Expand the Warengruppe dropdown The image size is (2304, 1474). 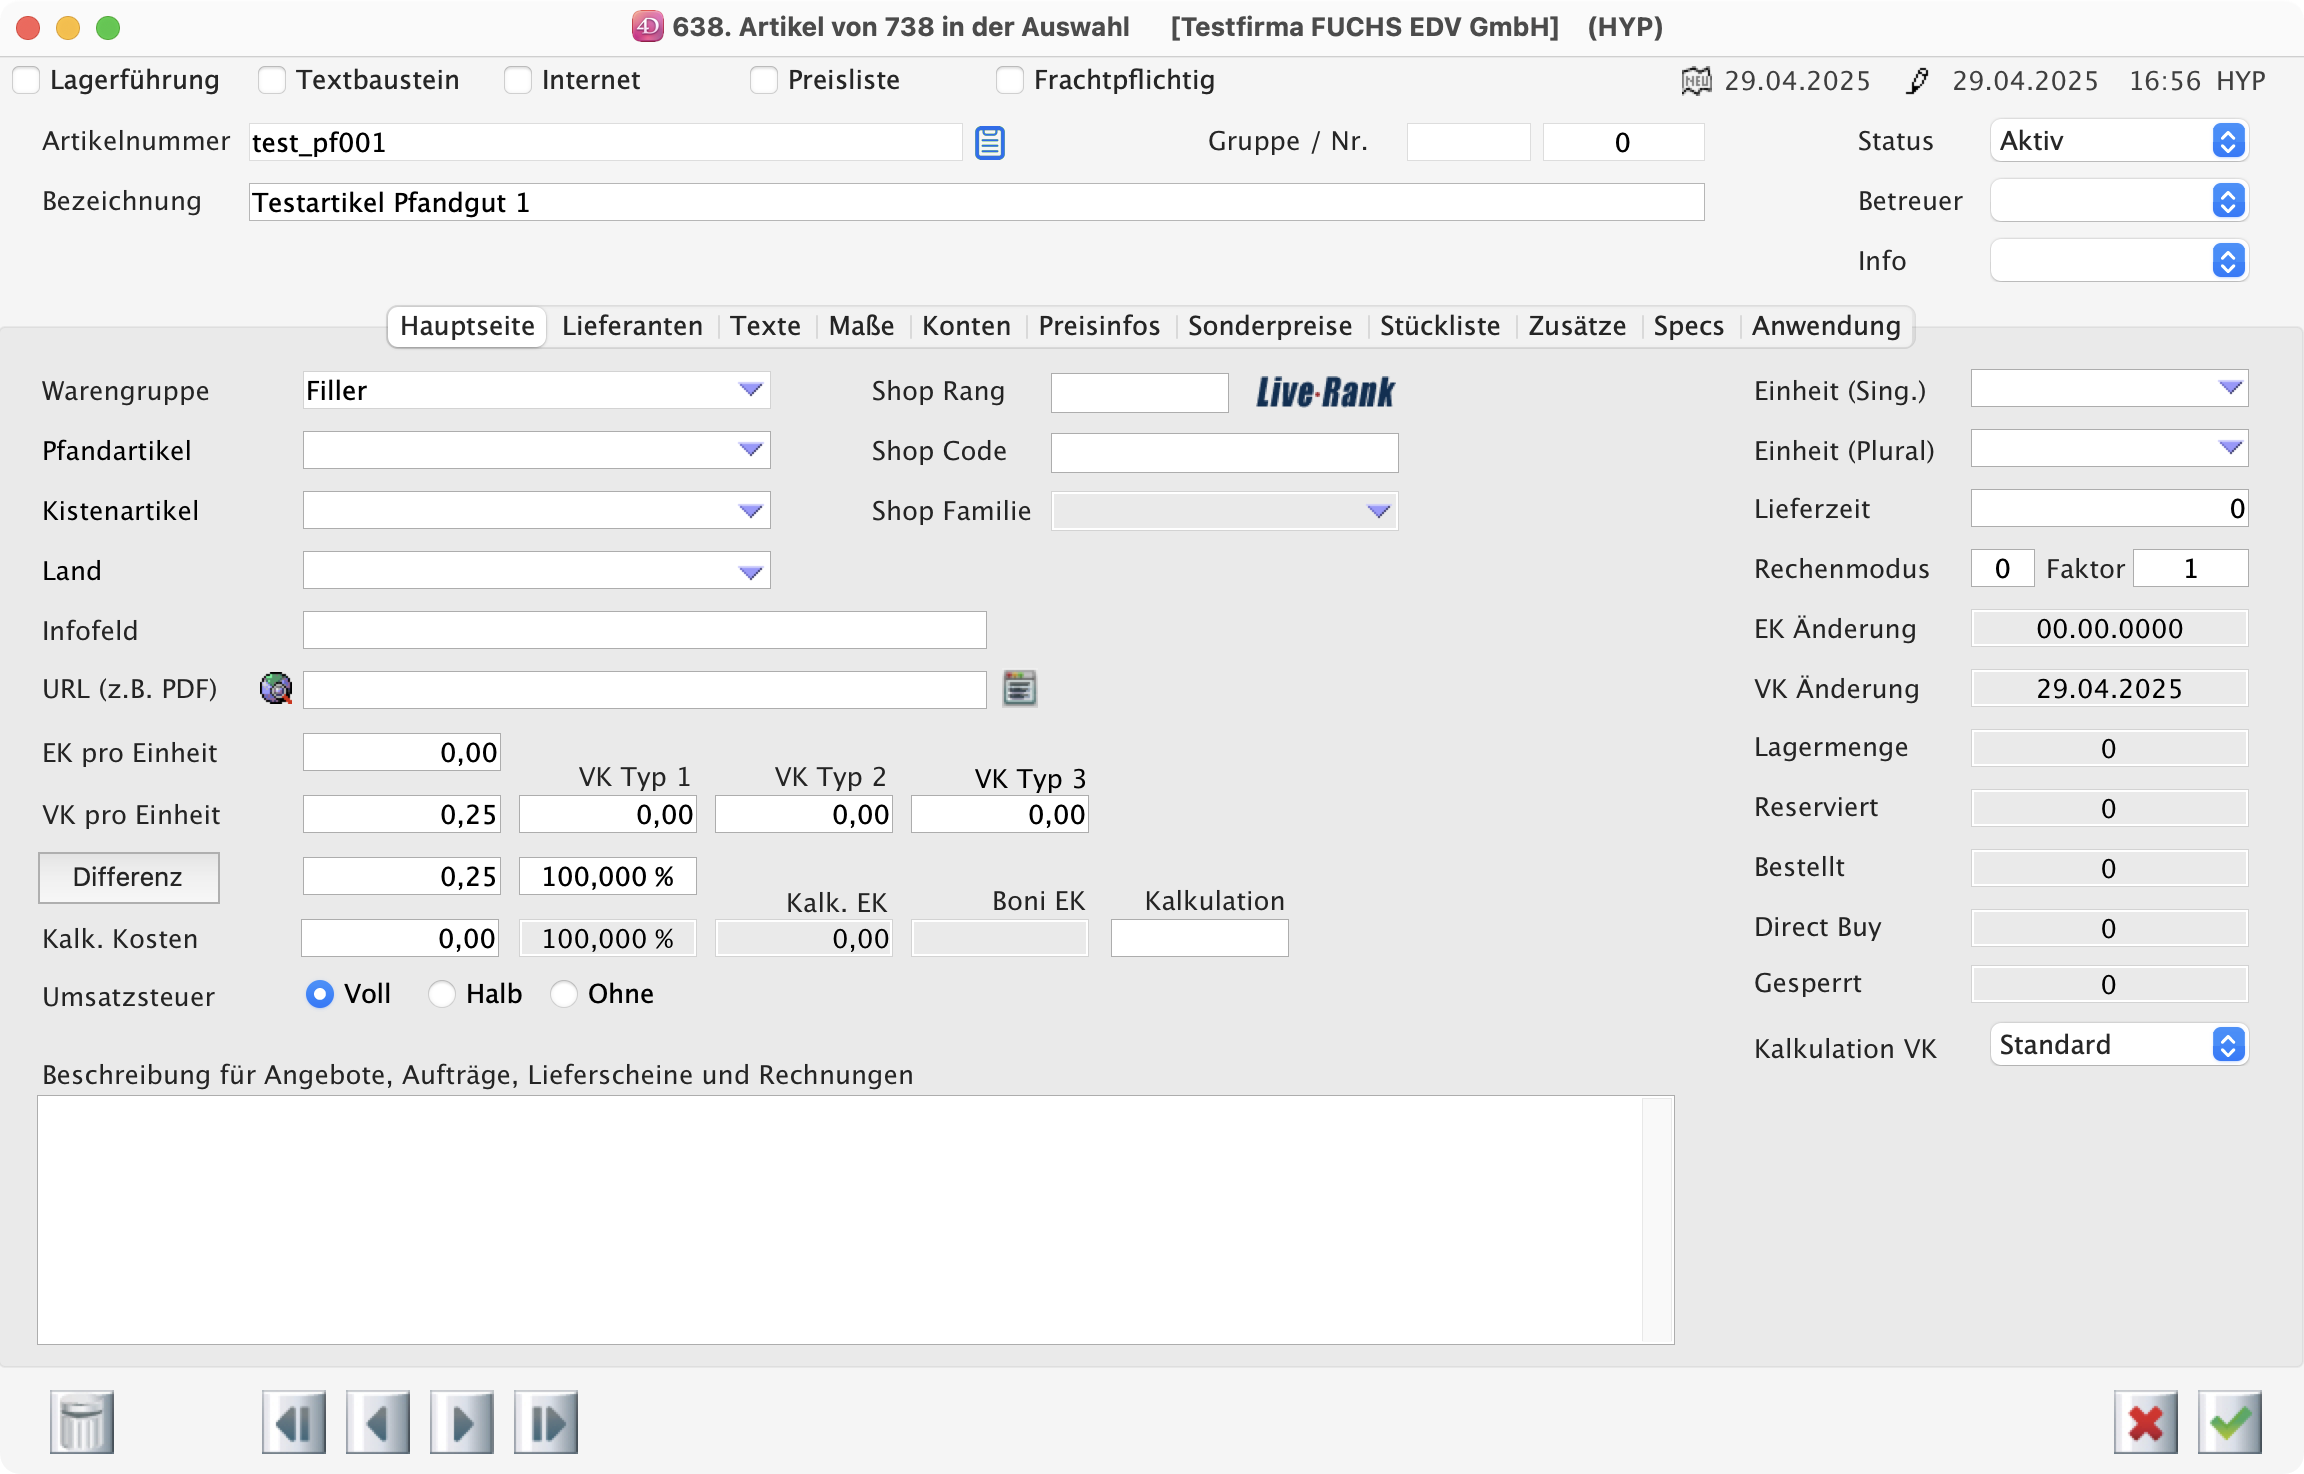pyautogui.click(x=750, y=390)
